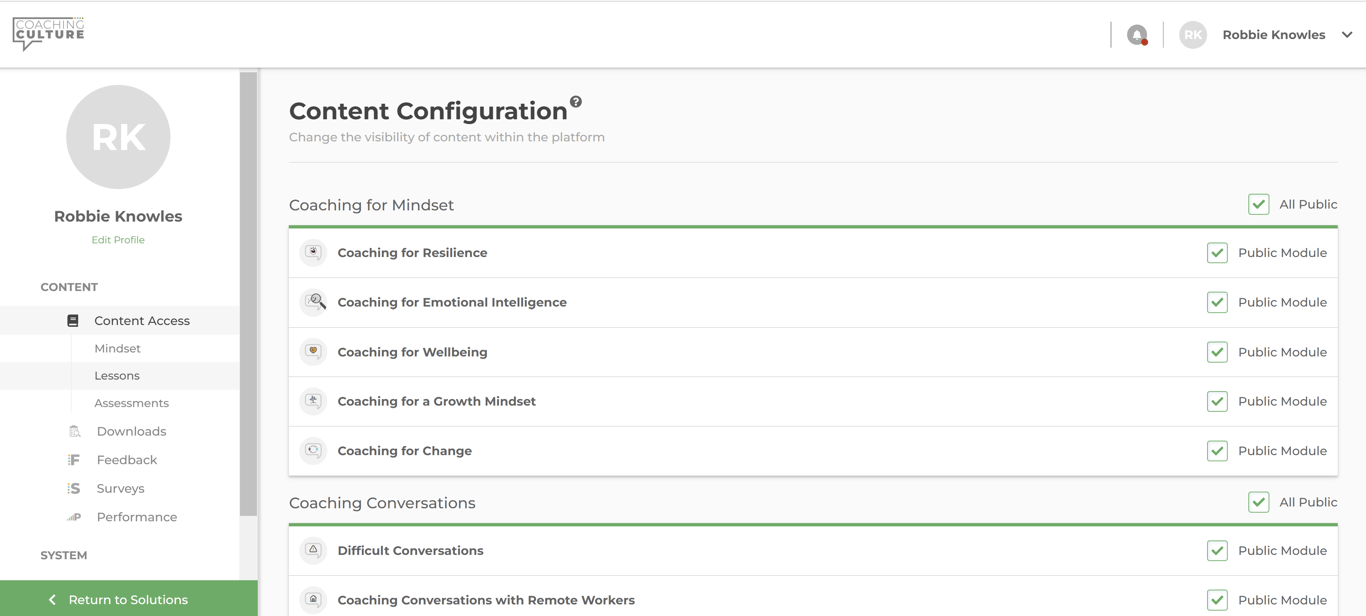Uncheck Public Module for Growth Mindset

pos(1217,401)
